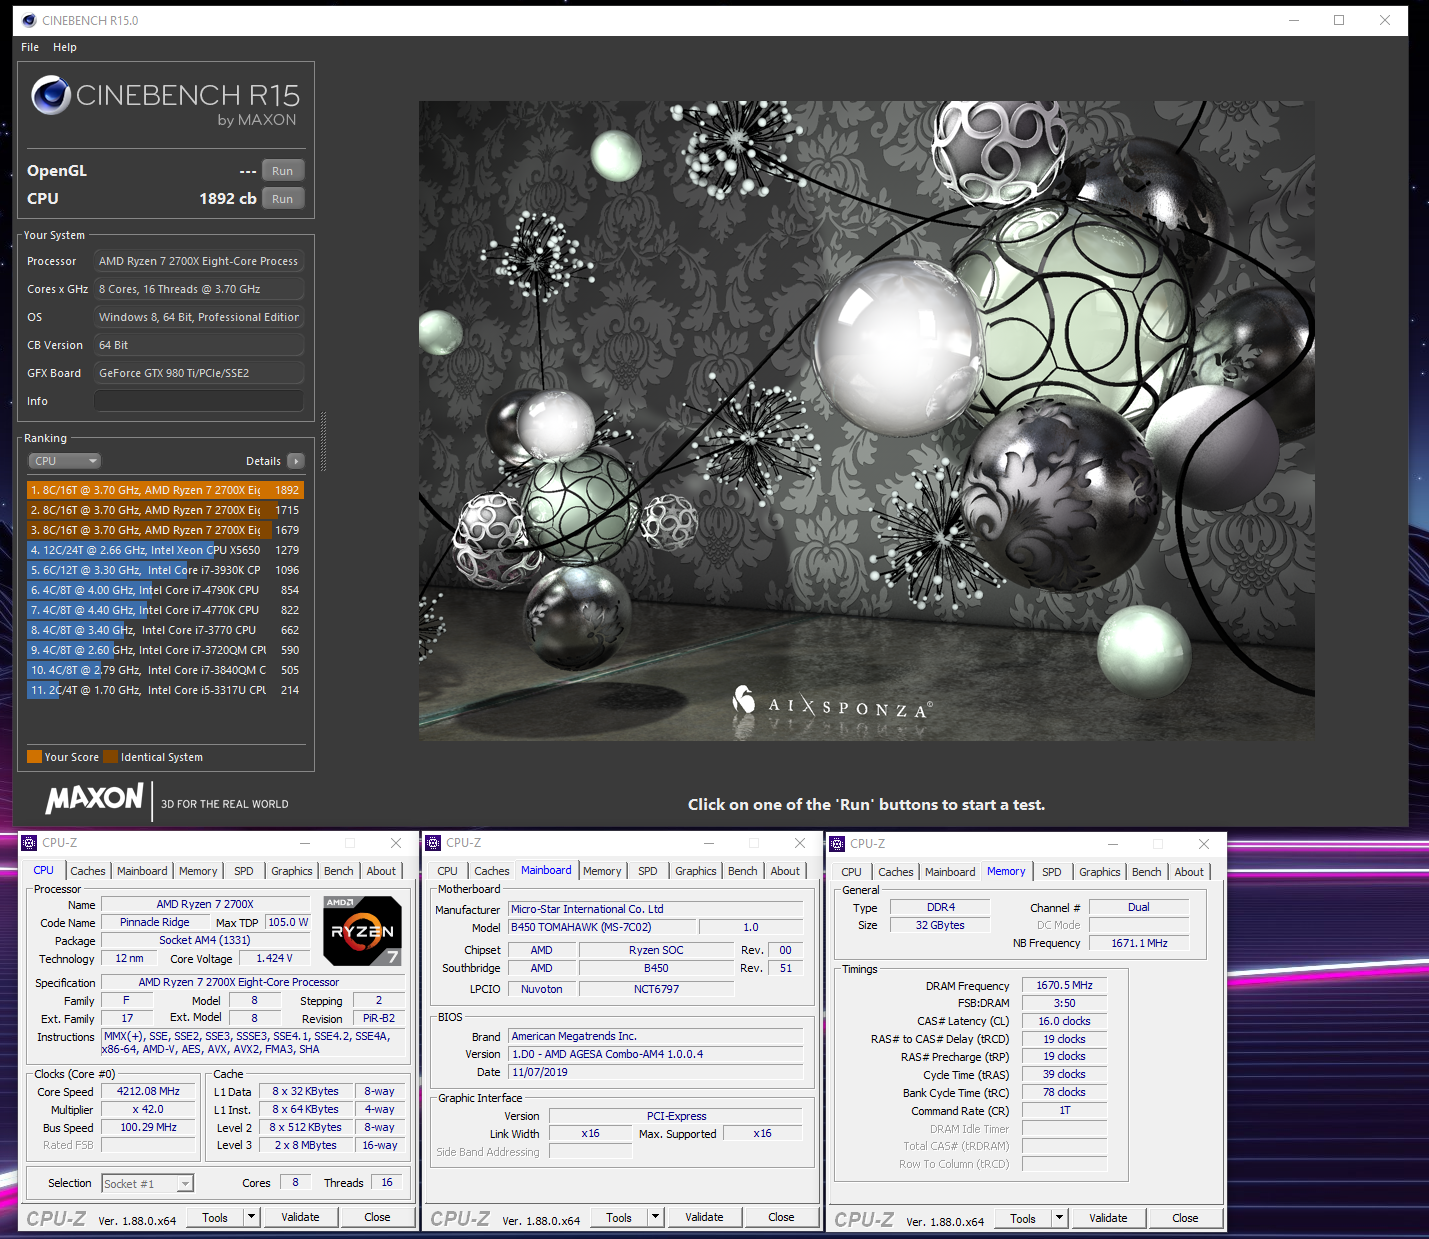Click the DRAM Frequency value 1670.5 MHz
The height and width of the screenshot is (1239, 1429).
[x=1064, y=985]
